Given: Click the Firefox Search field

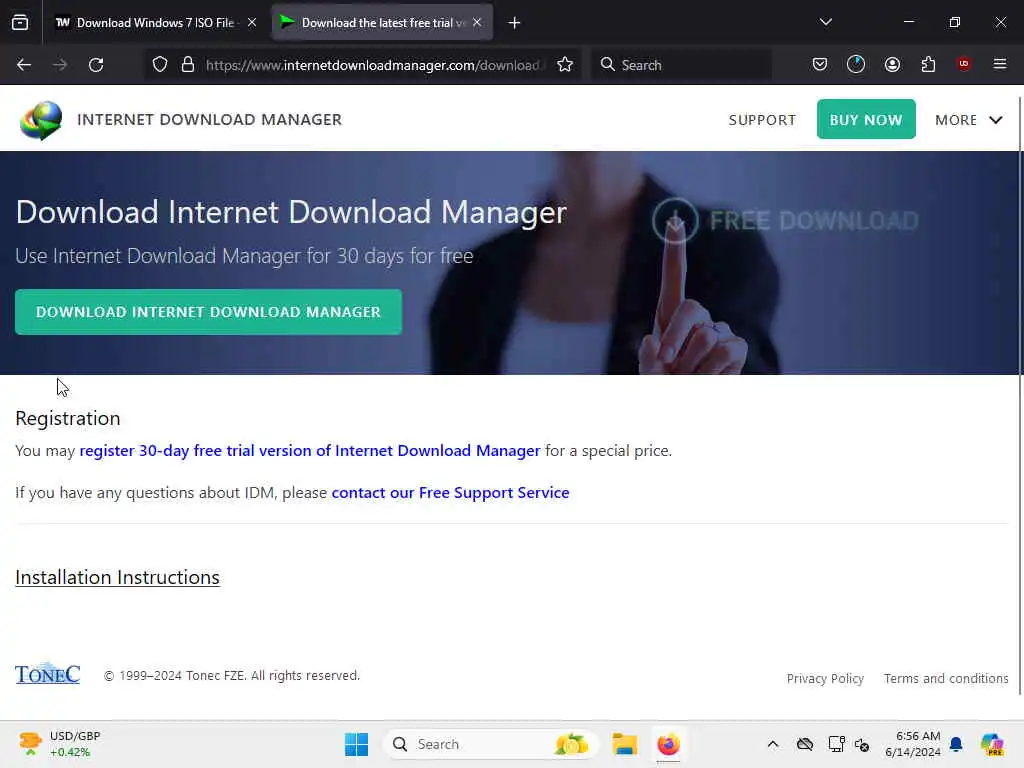Looking at the screenshot, I should click(x=681, y=65).
